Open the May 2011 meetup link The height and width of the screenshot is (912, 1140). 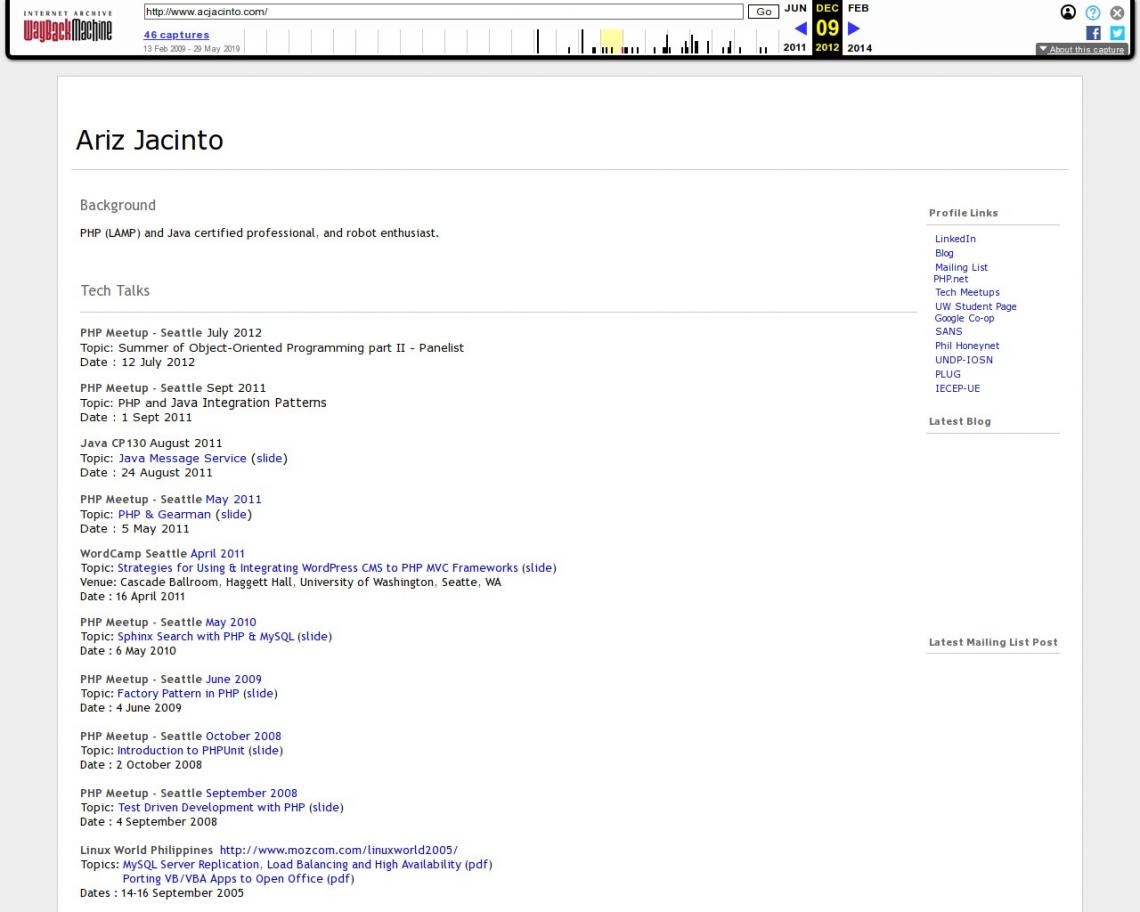233,500
